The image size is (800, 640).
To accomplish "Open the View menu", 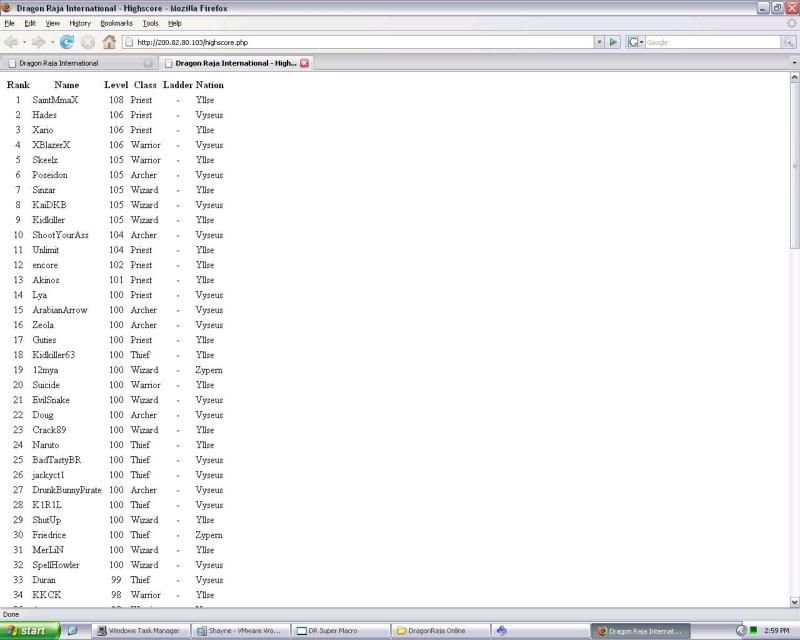I will [53, 23].
